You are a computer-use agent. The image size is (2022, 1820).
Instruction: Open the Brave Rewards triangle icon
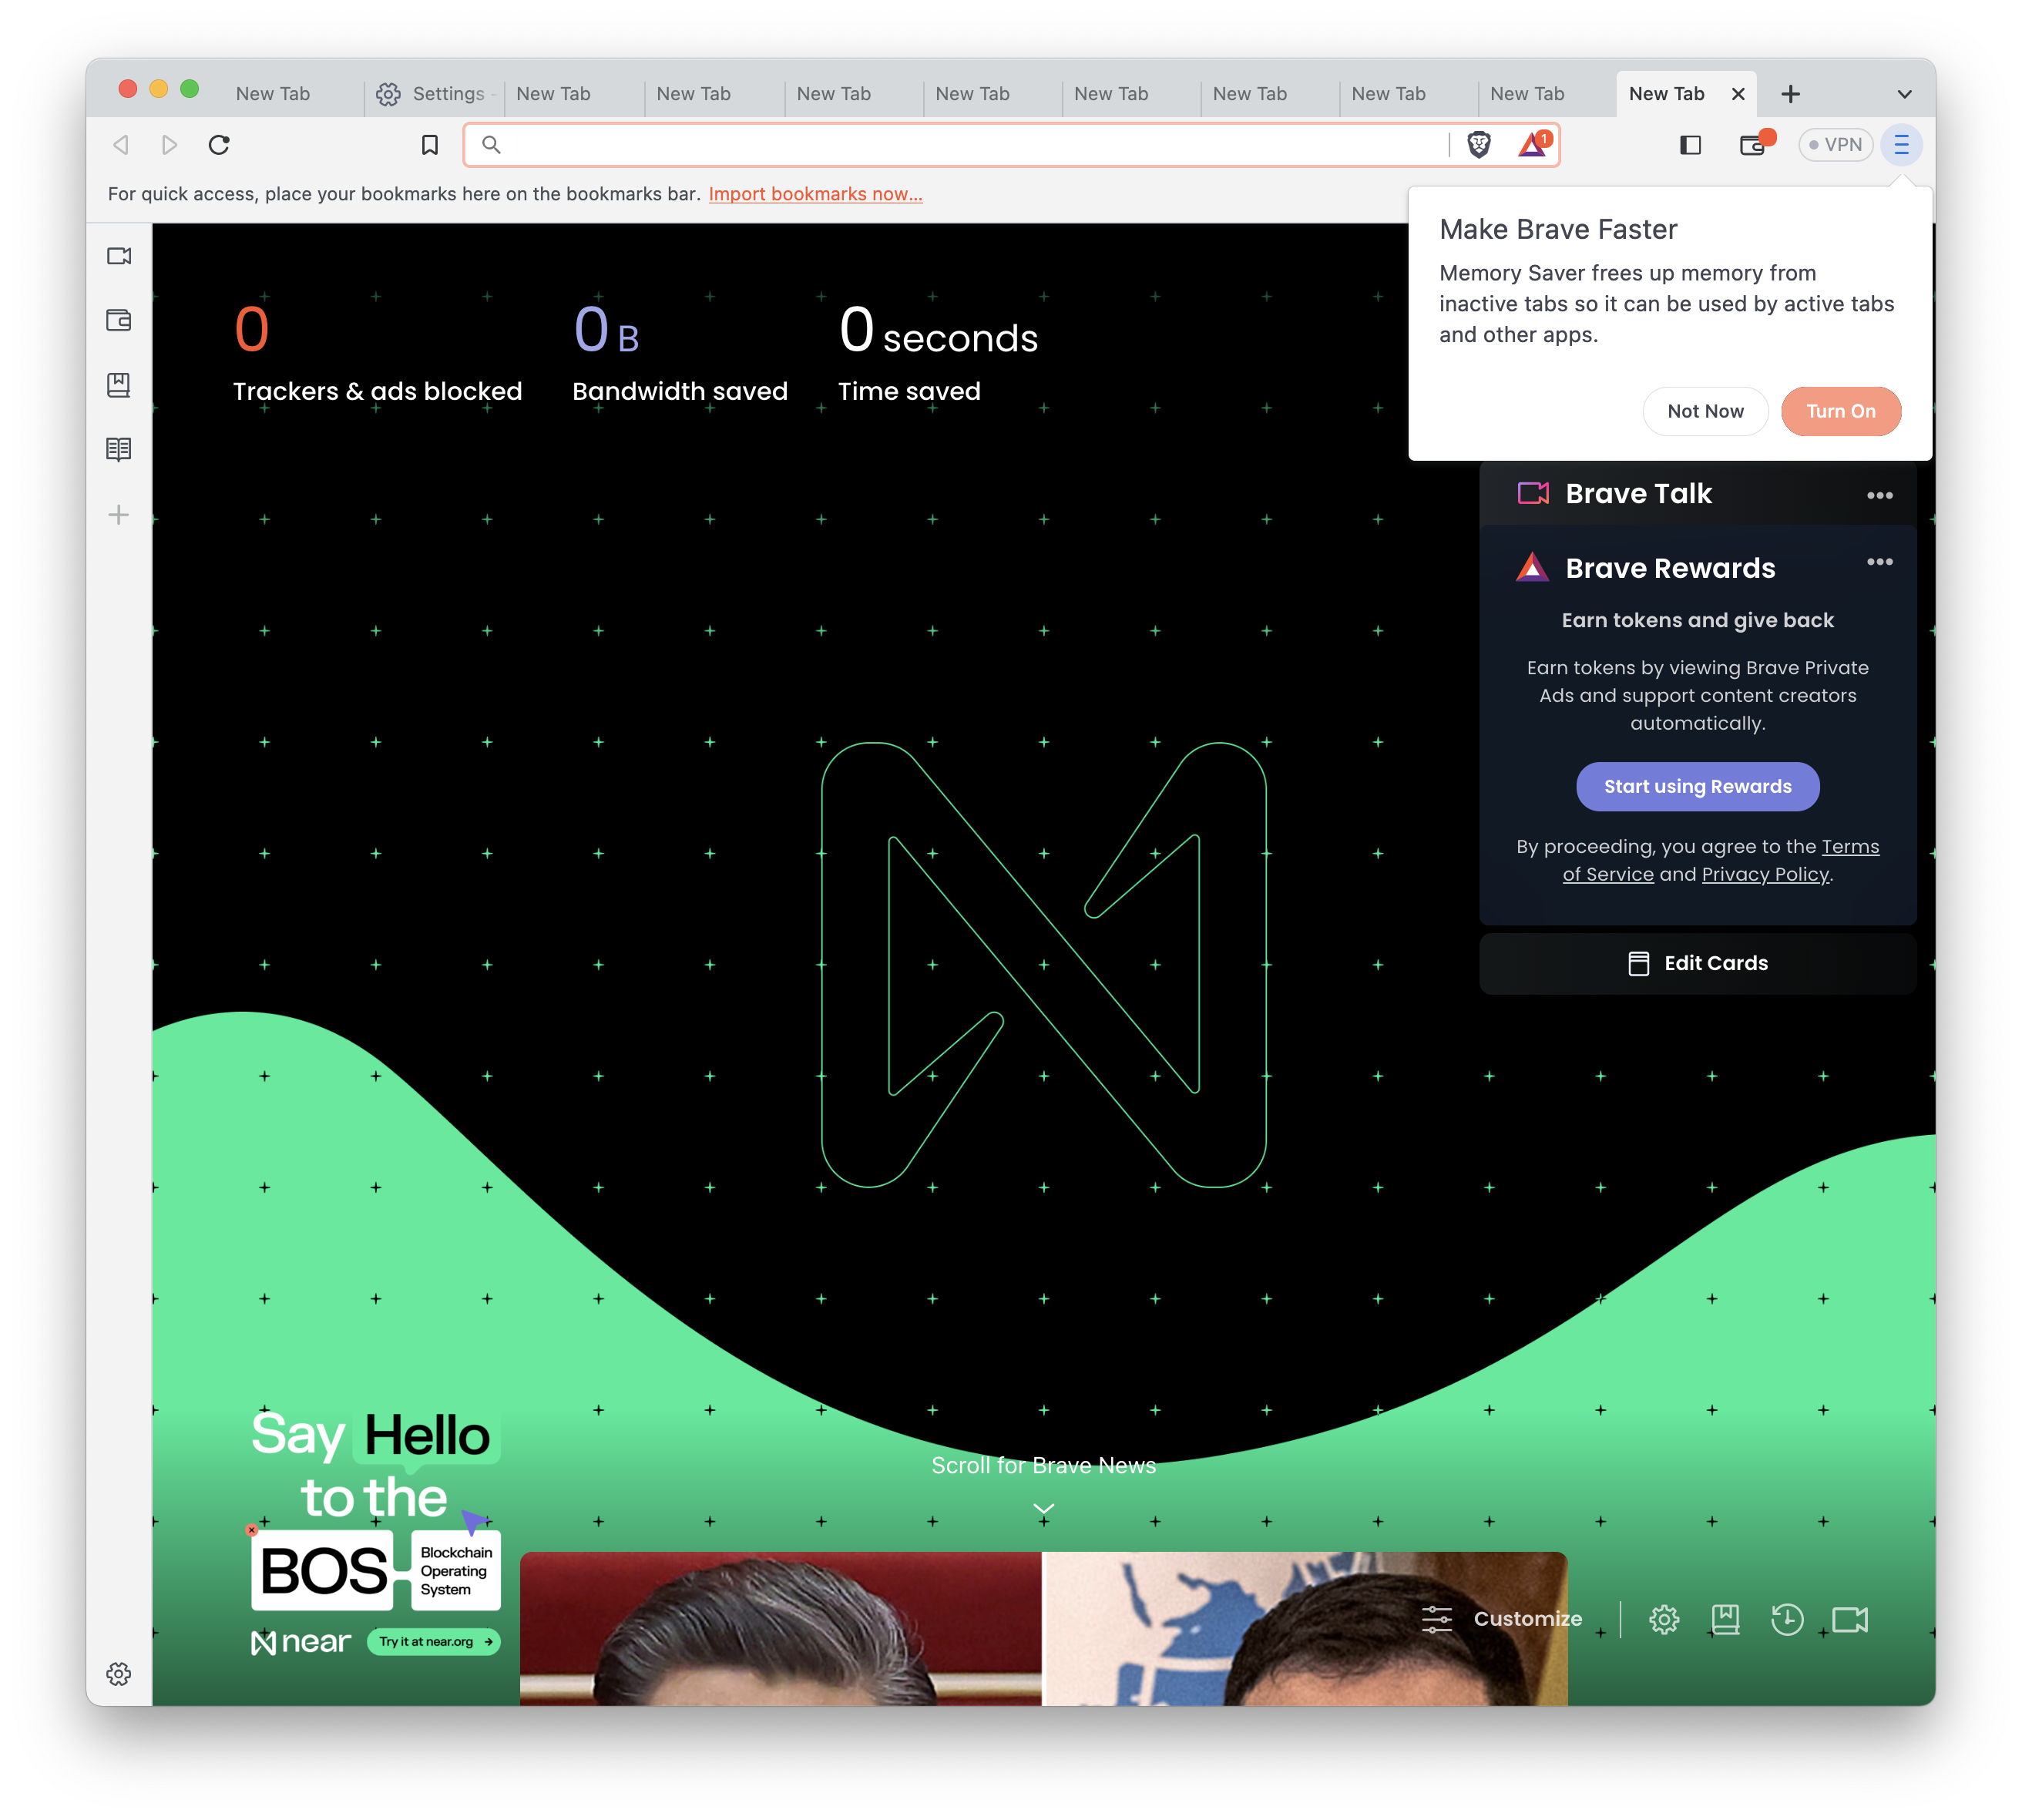point(1529,144)
